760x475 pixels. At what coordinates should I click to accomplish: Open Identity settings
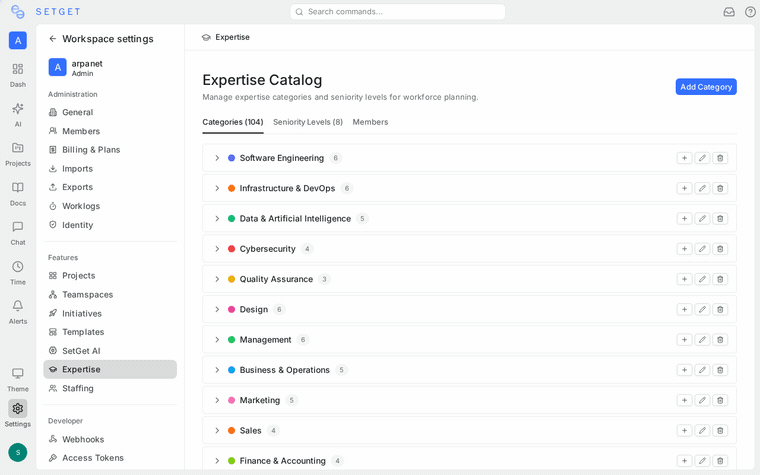pyautogui.click(x=110, y=225)
